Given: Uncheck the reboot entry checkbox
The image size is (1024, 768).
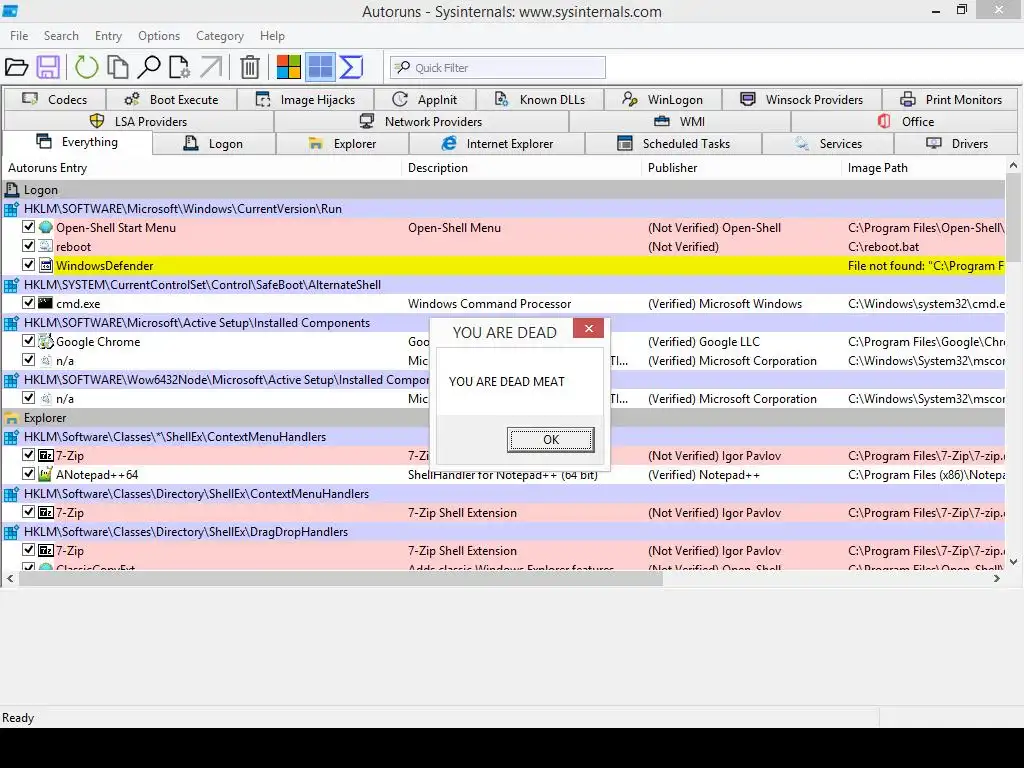Looking at the screenshot, I should [x=28, y=246].
